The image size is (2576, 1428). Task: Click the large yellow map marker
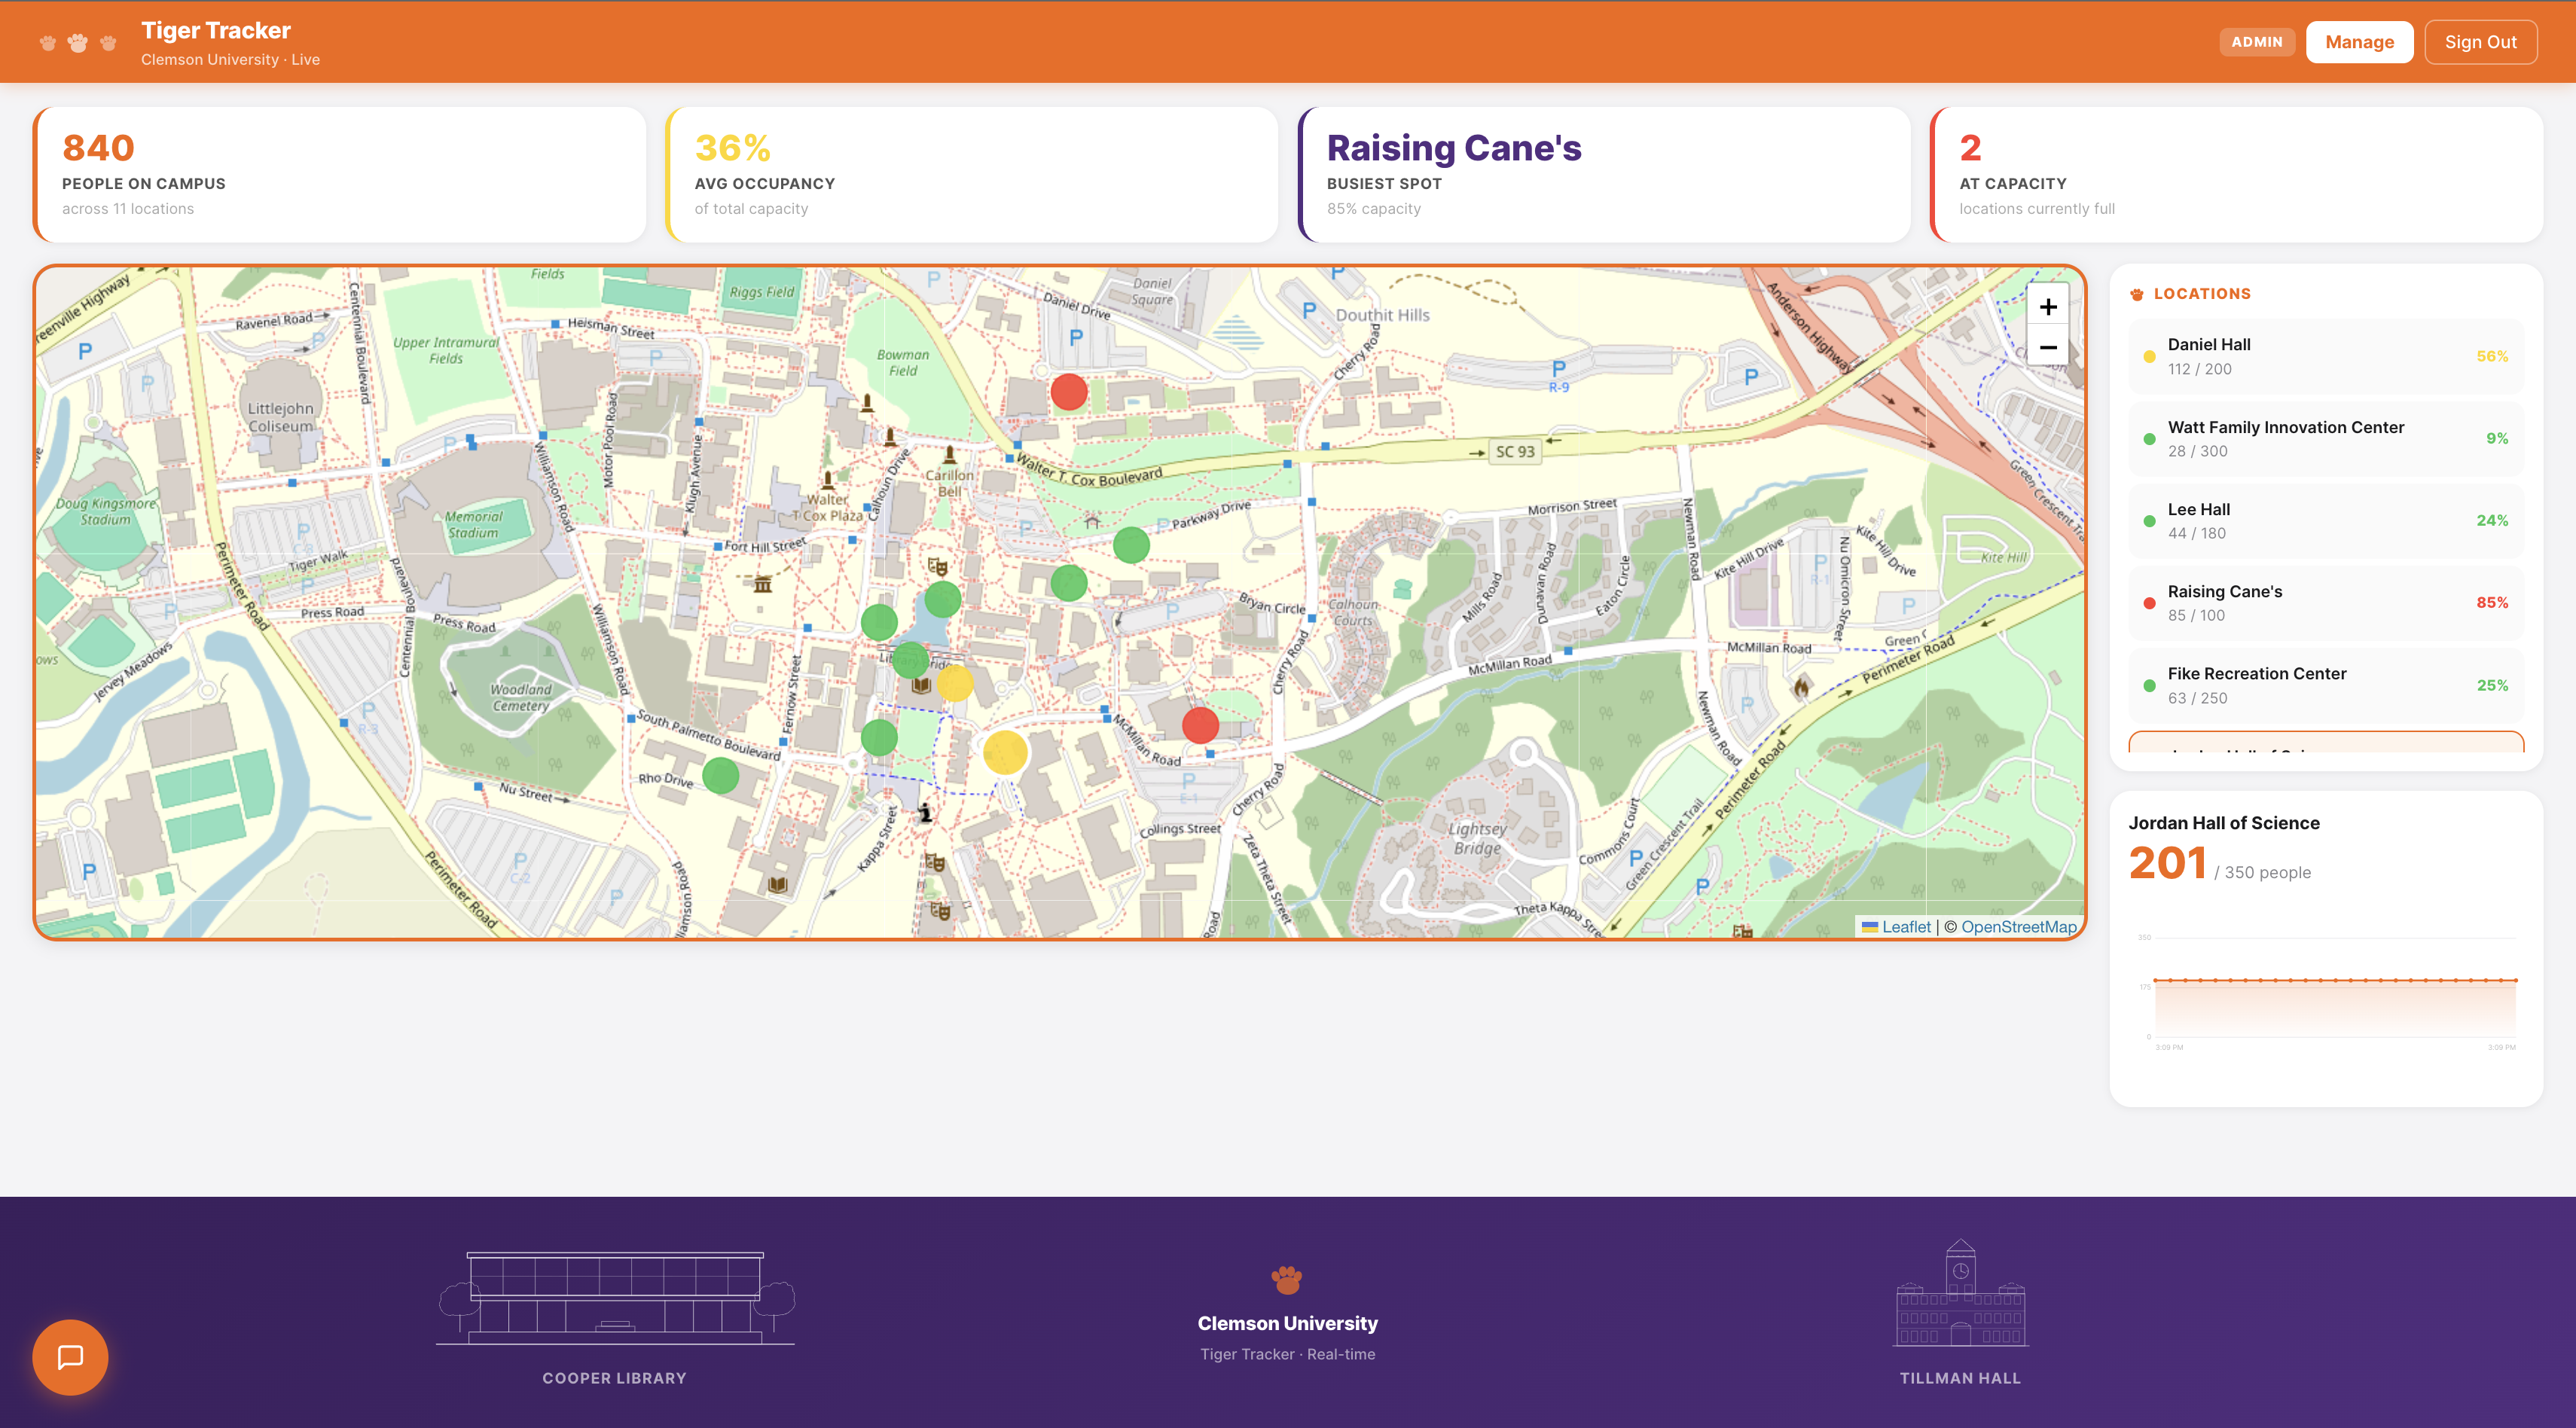tap(1005, 752)
